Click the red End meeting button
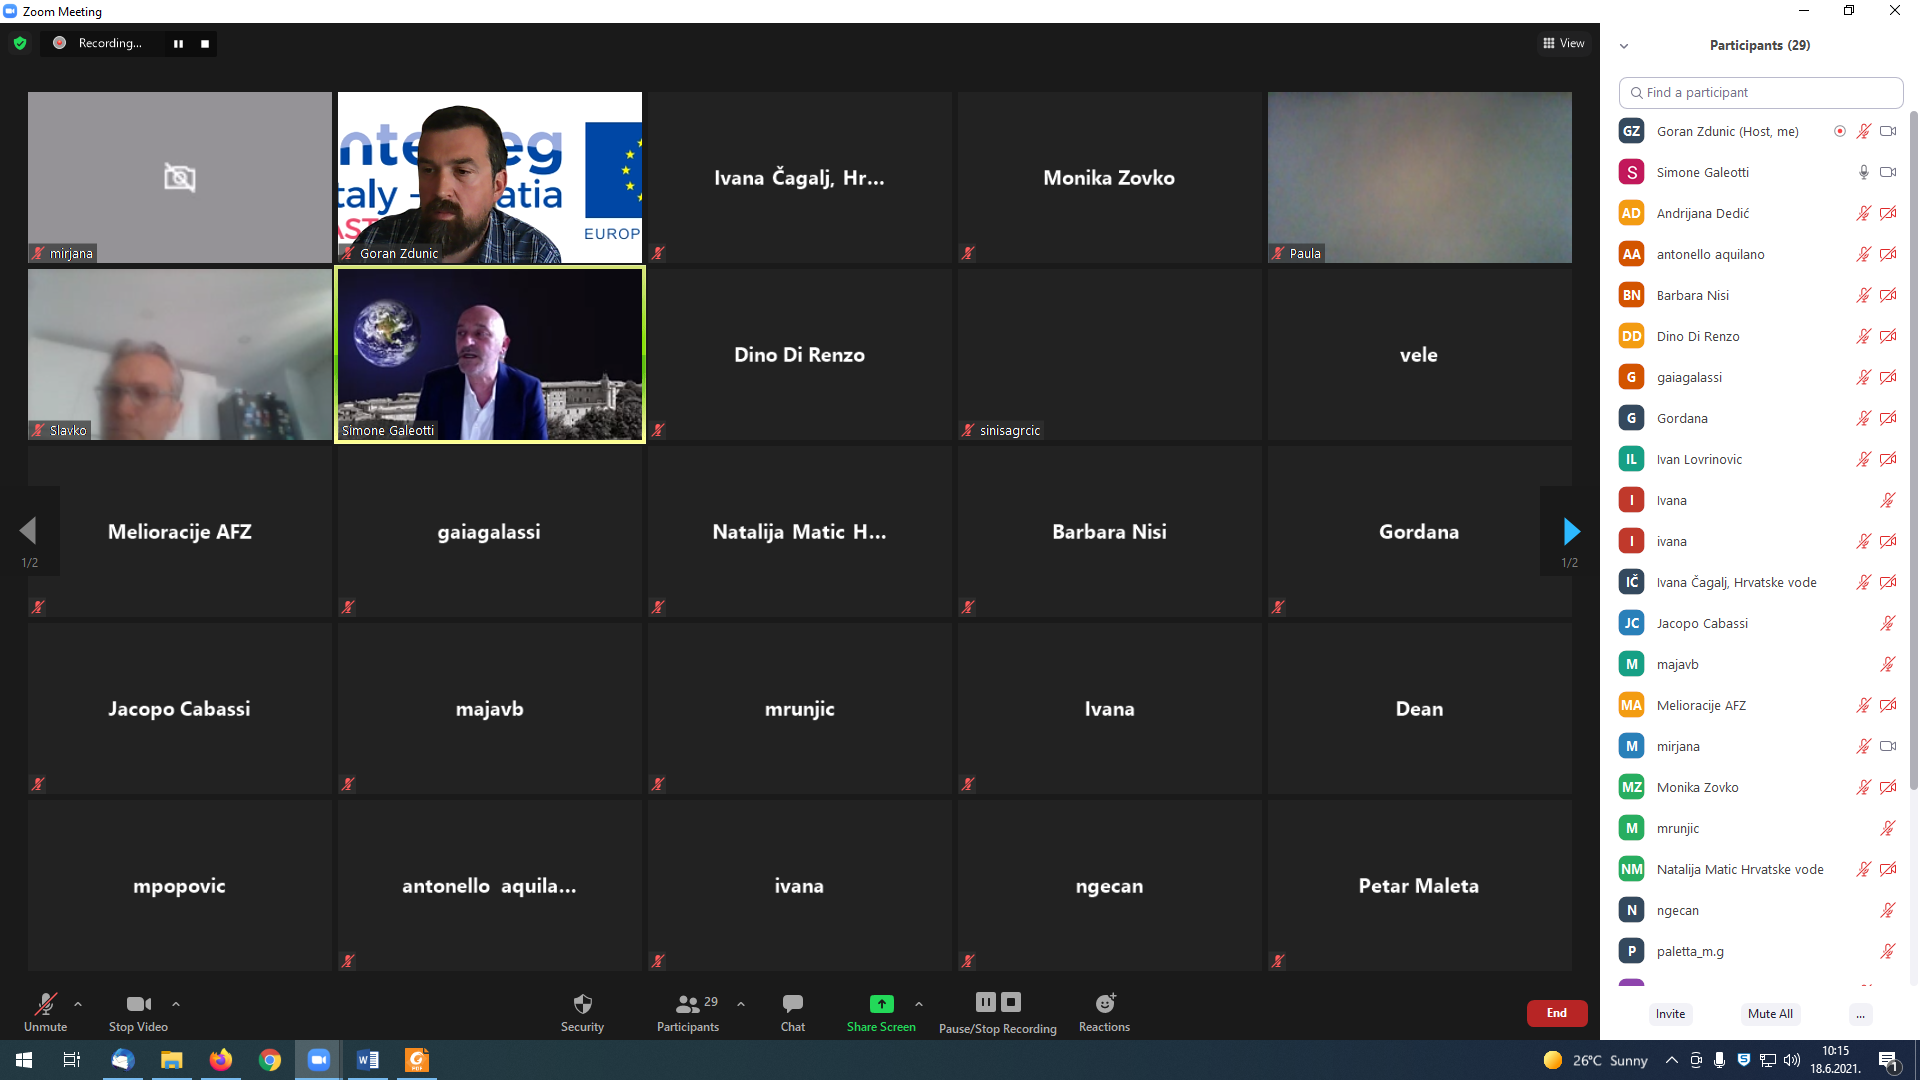The image size is (1920, 1080). (x=1556, y=1013)
